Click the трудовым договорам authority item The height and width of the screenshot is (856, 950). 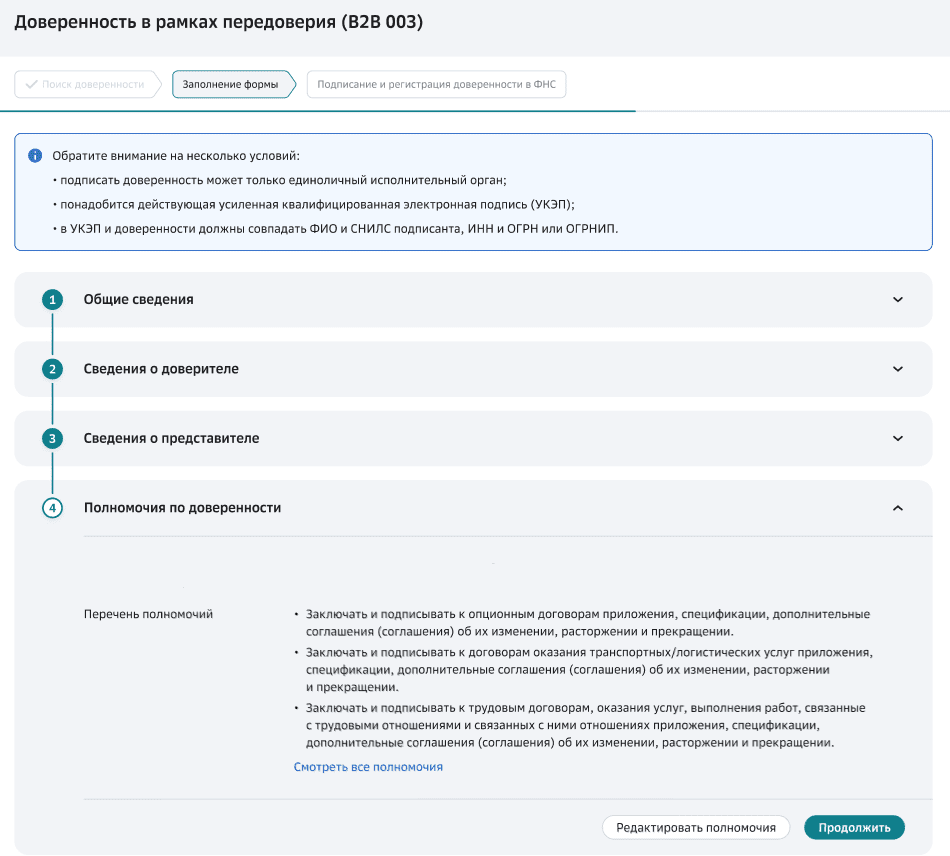[x=585, y=725]
